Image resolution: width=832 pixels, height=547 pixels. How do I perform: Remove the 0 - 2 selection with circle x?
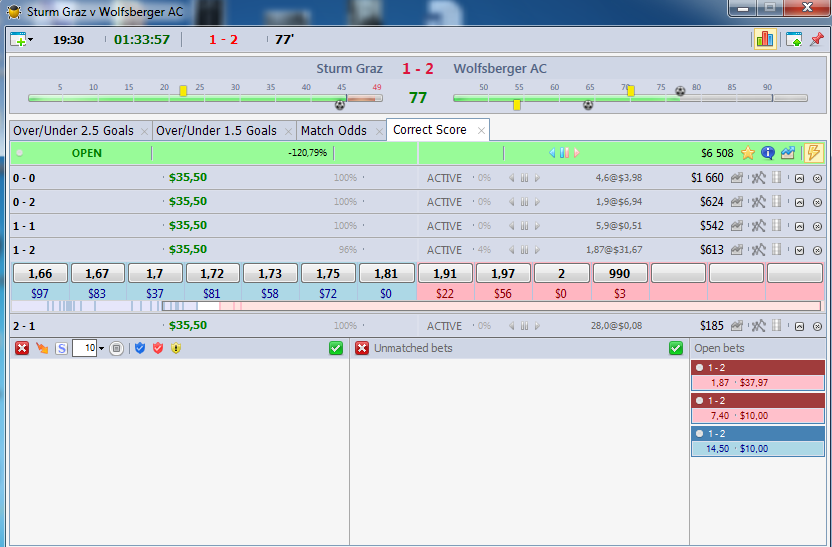[x=817, y=203]
